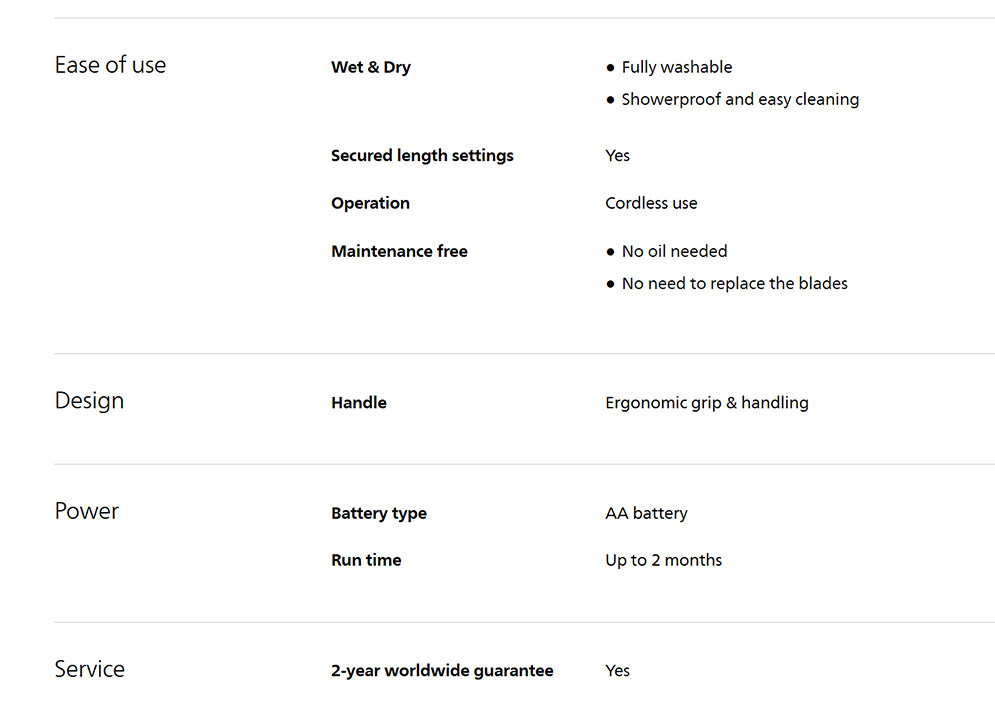Click the No oil needed text
This screenshot has width=995, height=701.
[674, 251]
